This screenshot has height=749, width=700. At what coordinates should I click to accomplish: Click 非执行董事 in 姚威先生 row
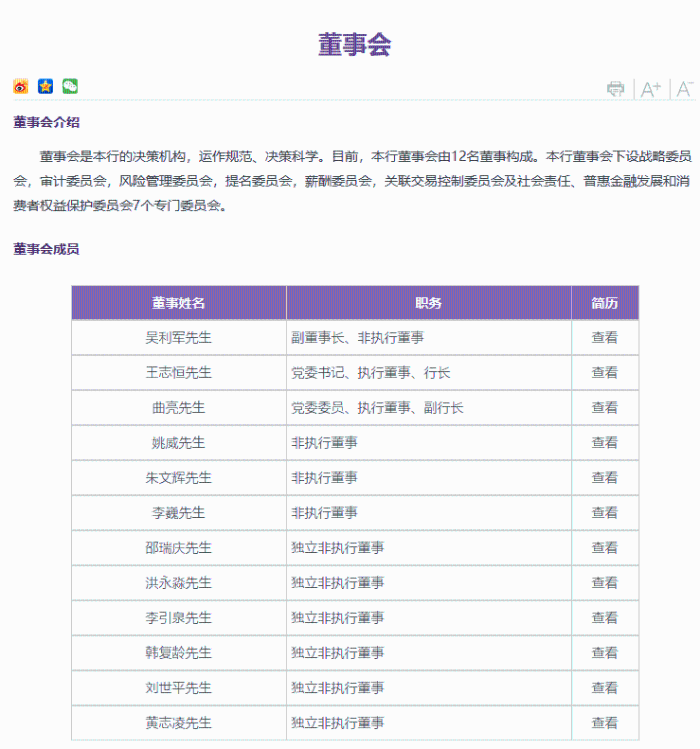pyautogui.click(x=324, y=443)
